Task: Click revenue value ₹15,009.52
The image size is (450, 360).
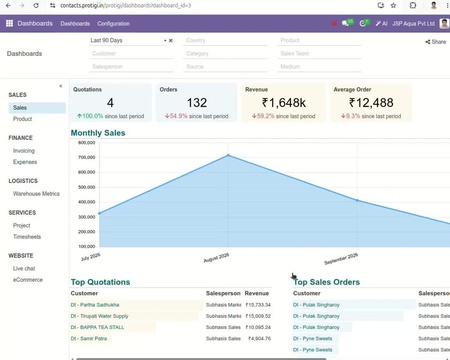Action: (x=258, y=316)
